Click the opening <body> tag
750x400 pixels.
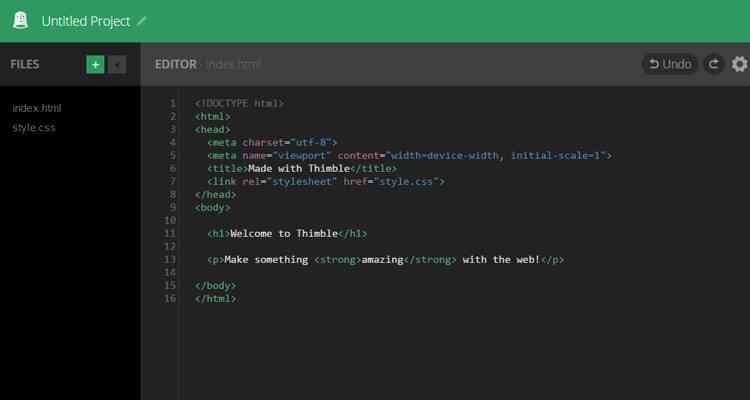click(213, 208)
